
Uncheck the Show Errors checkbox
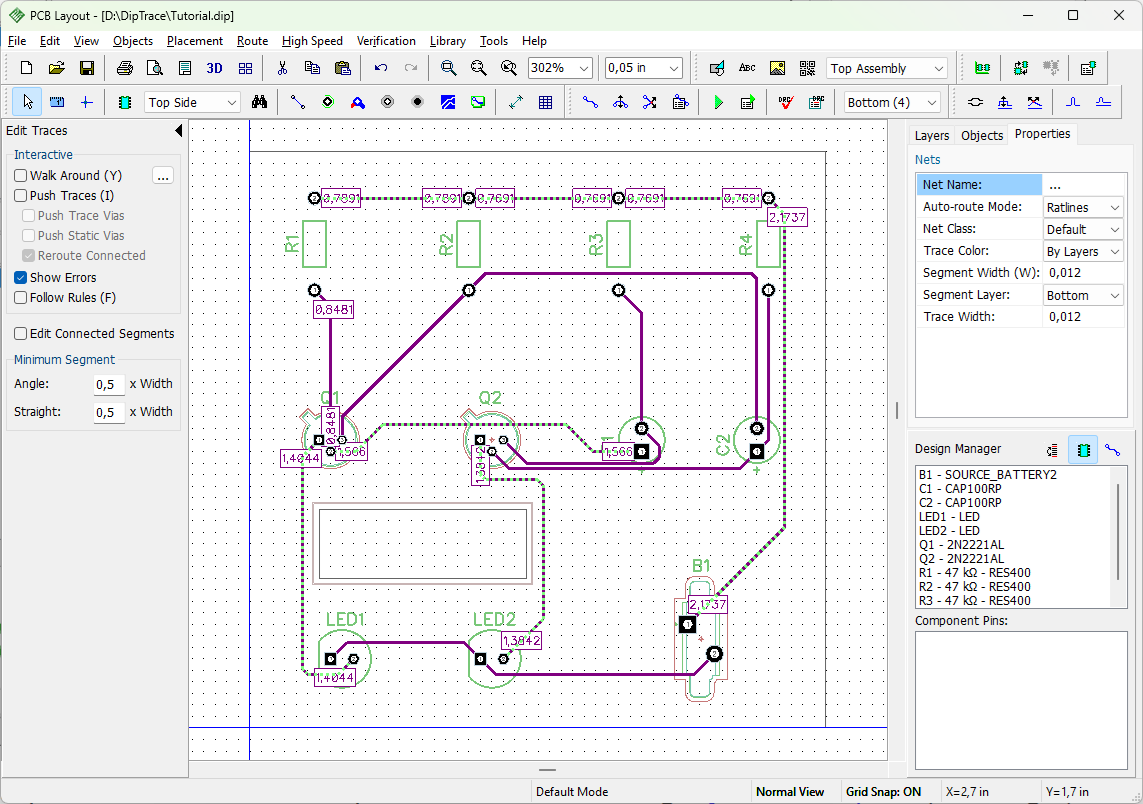click(x=20, y=278)
